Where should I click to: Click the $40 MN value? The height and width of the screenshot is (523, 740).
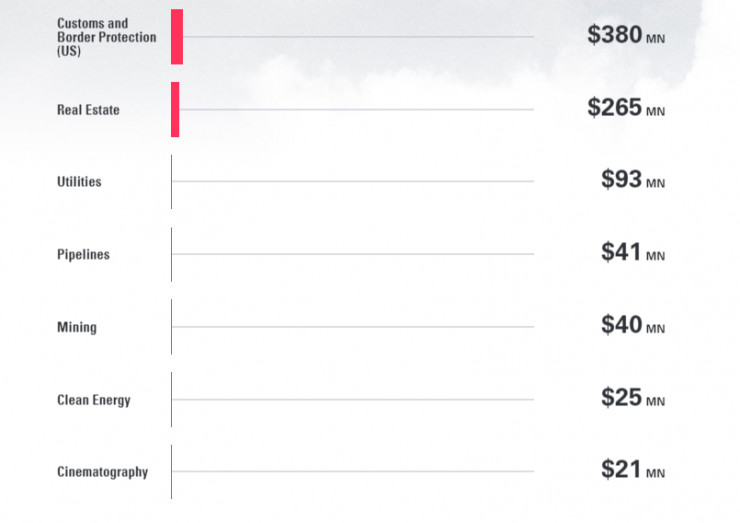point(632,325)
